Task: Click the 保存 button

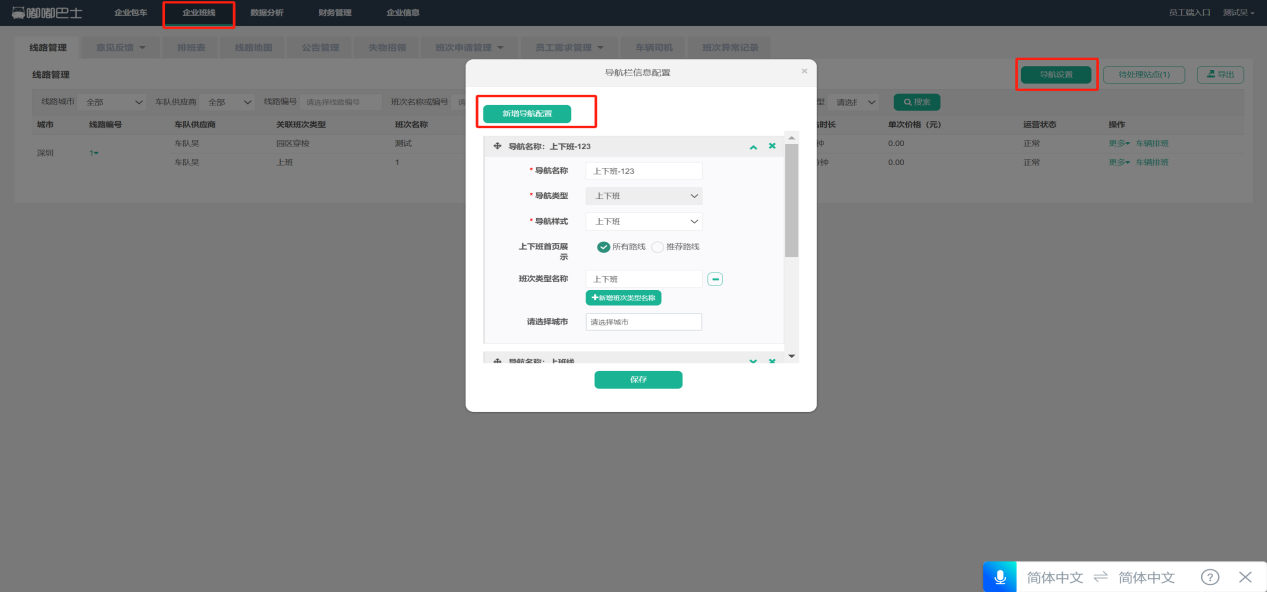Action: [638, 380]
